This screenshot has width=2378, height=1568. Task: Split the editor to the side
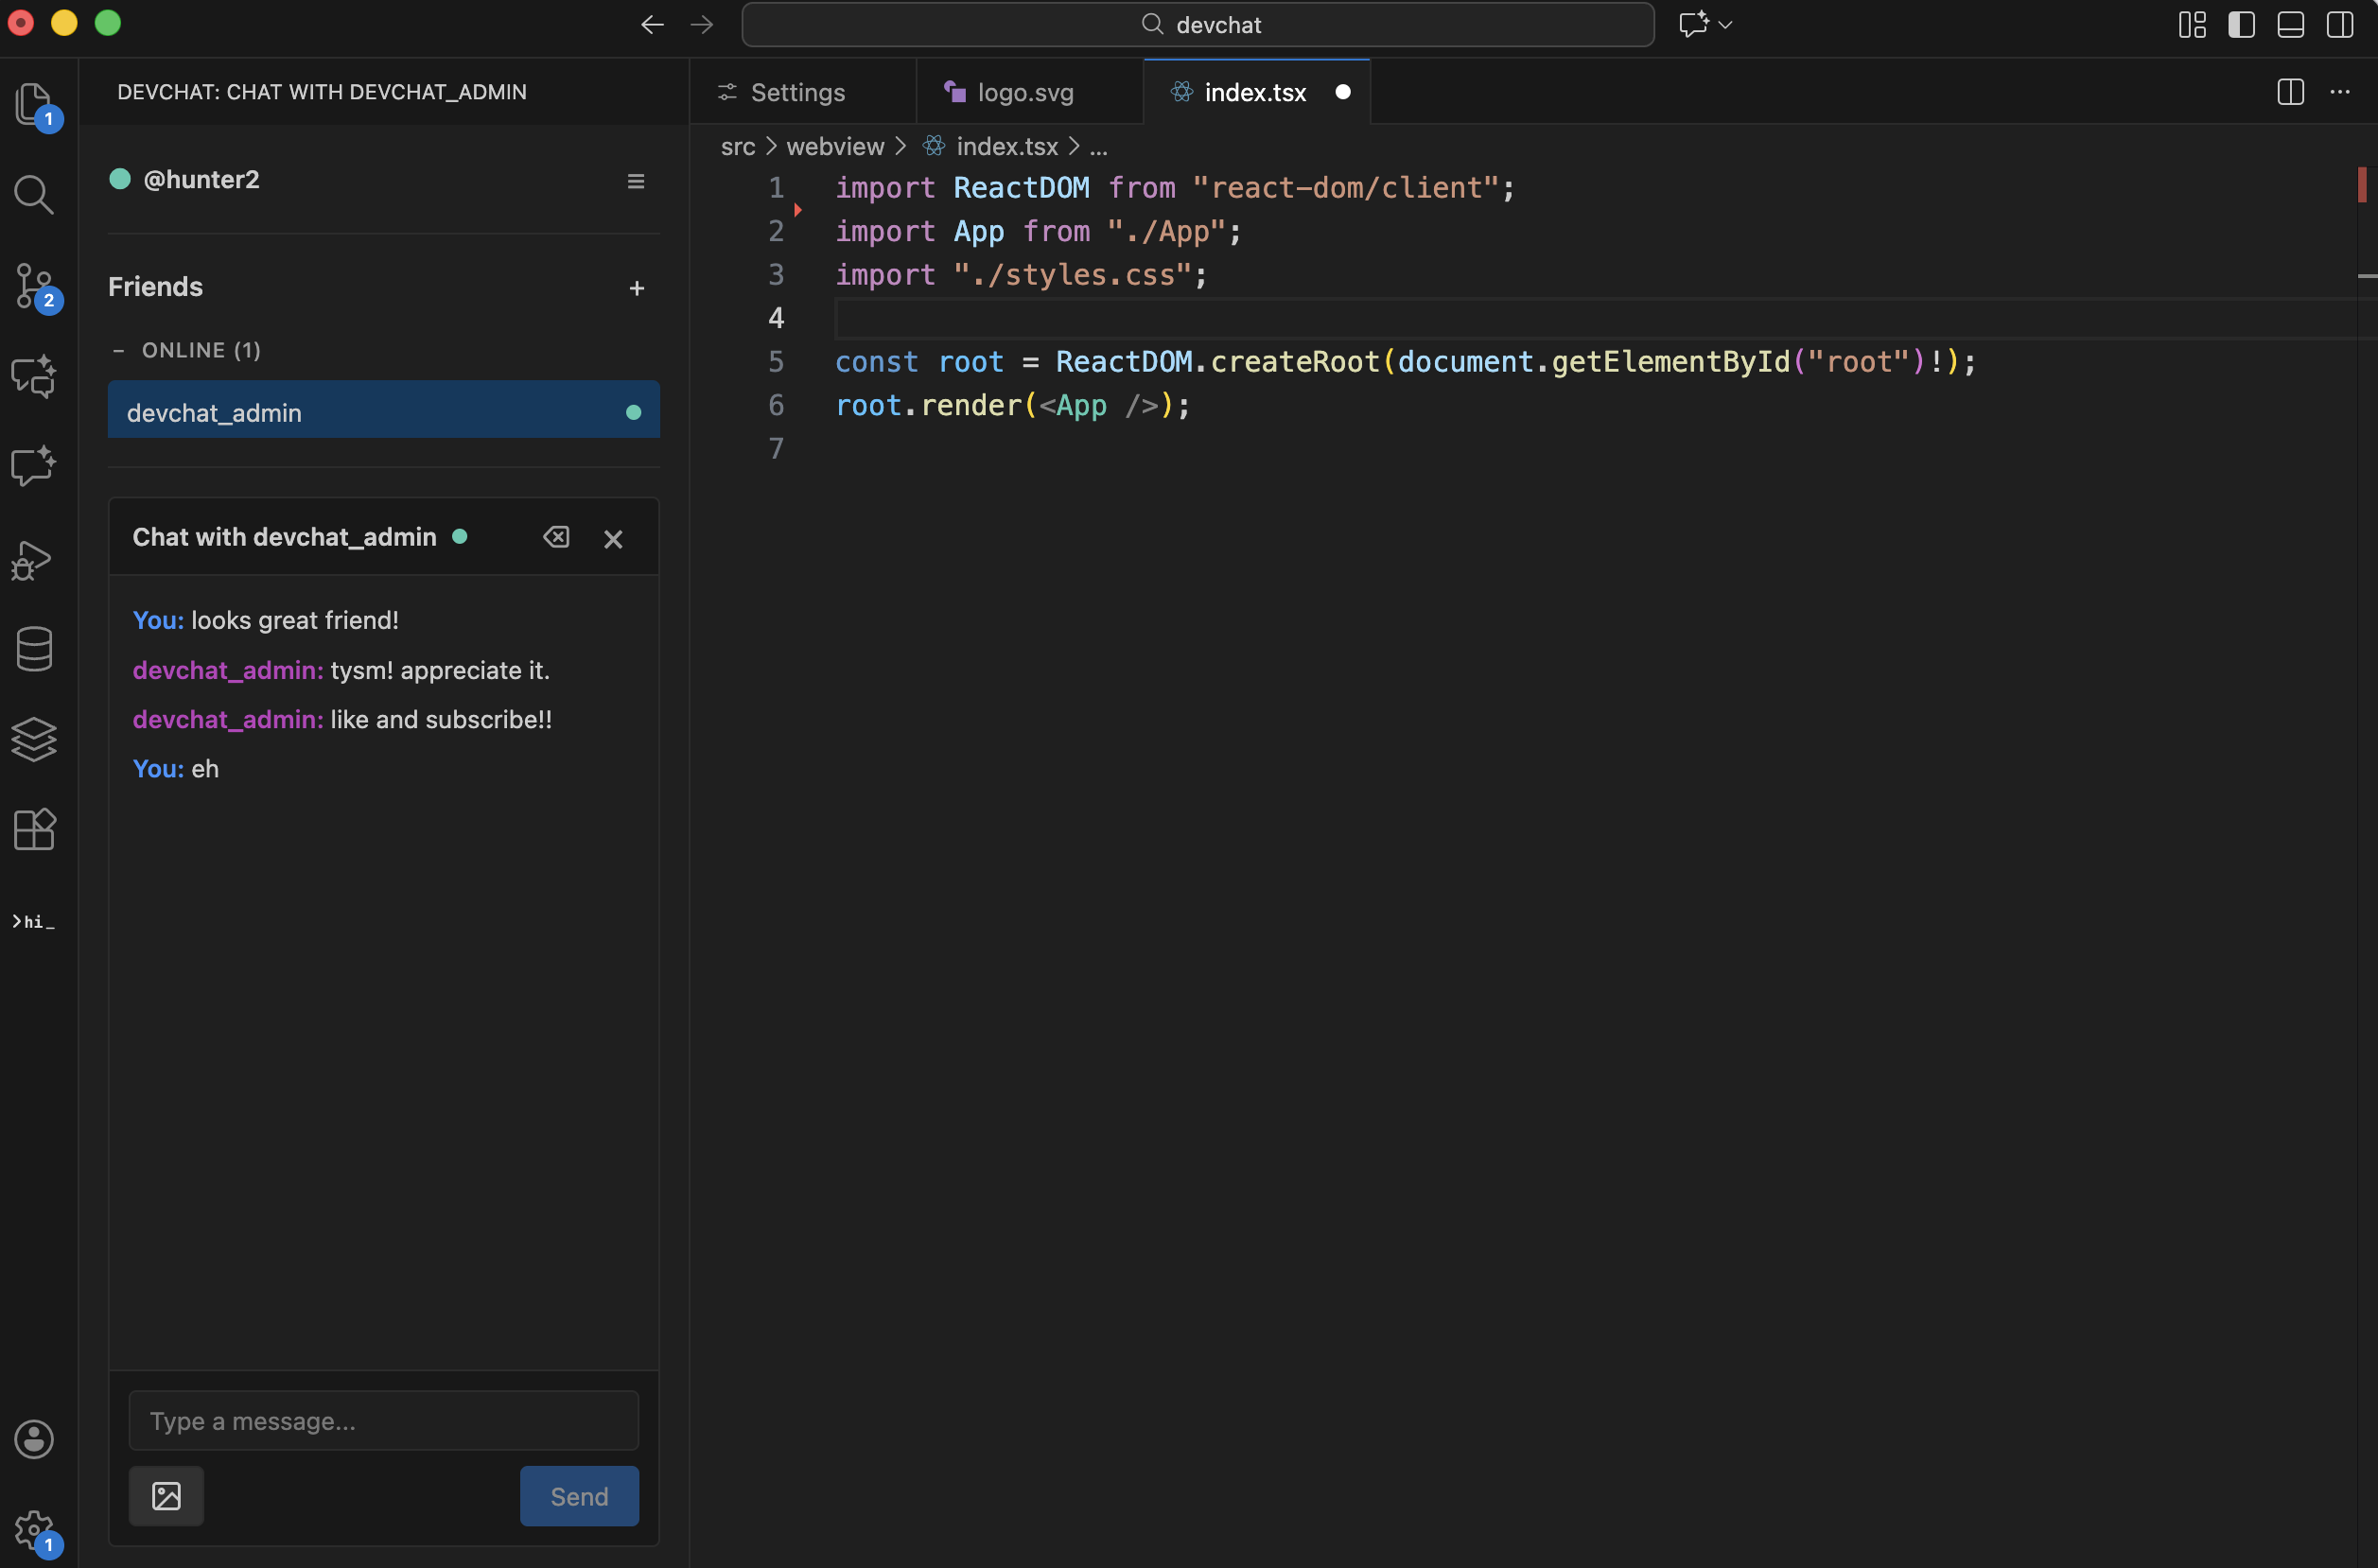(2290, 92)
